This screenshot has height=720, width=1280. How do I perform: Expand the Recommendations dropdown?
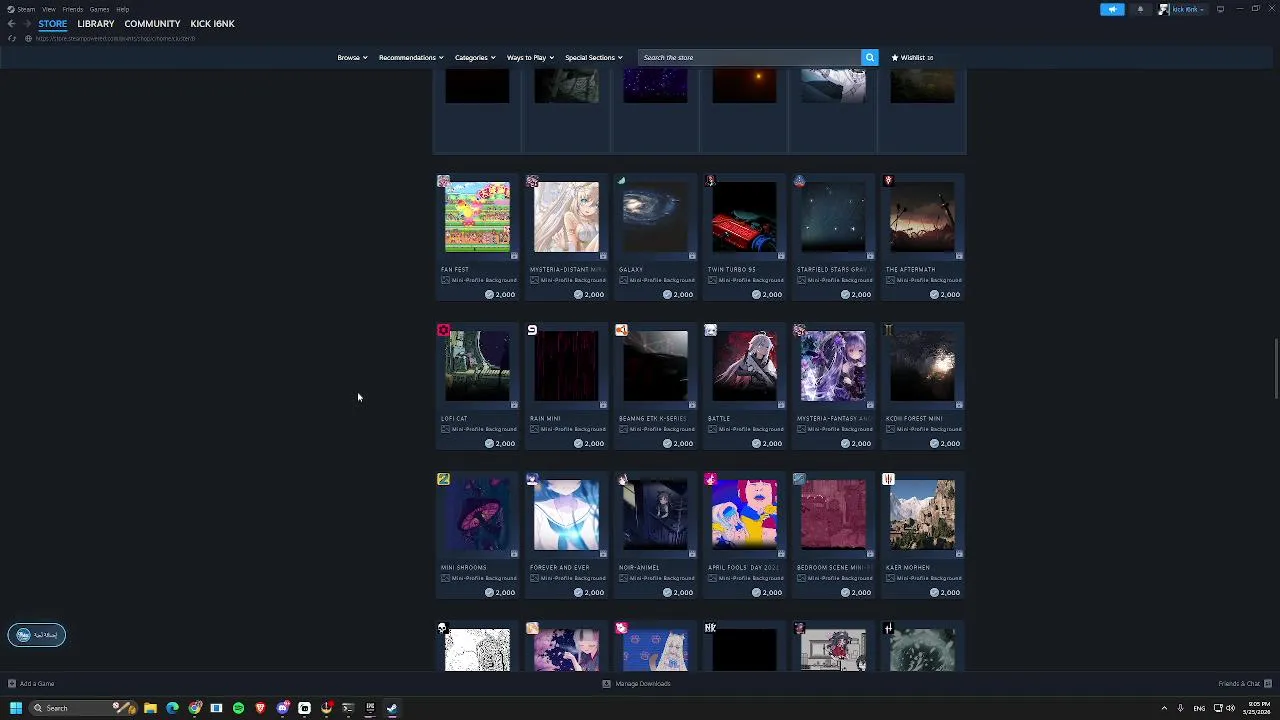click(x=411, y=57)
